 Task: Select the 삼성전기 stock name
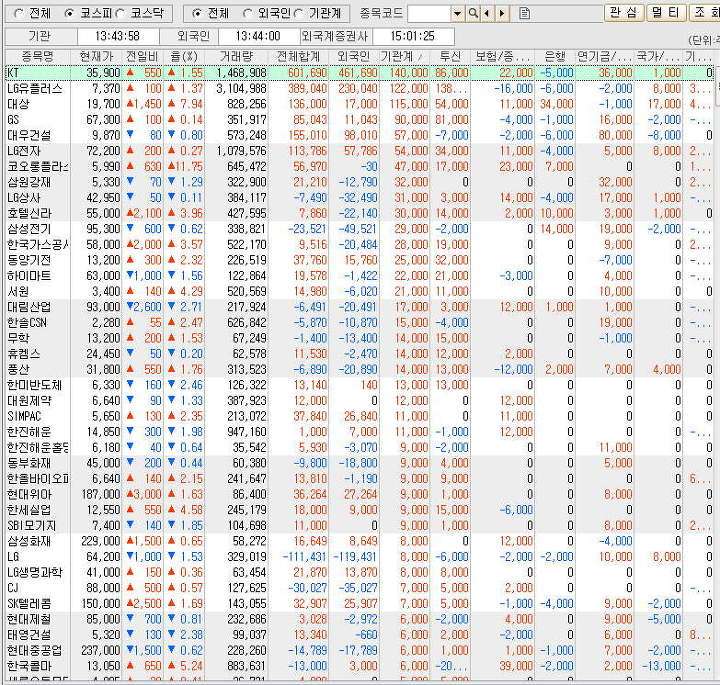(x=29, y=229)
